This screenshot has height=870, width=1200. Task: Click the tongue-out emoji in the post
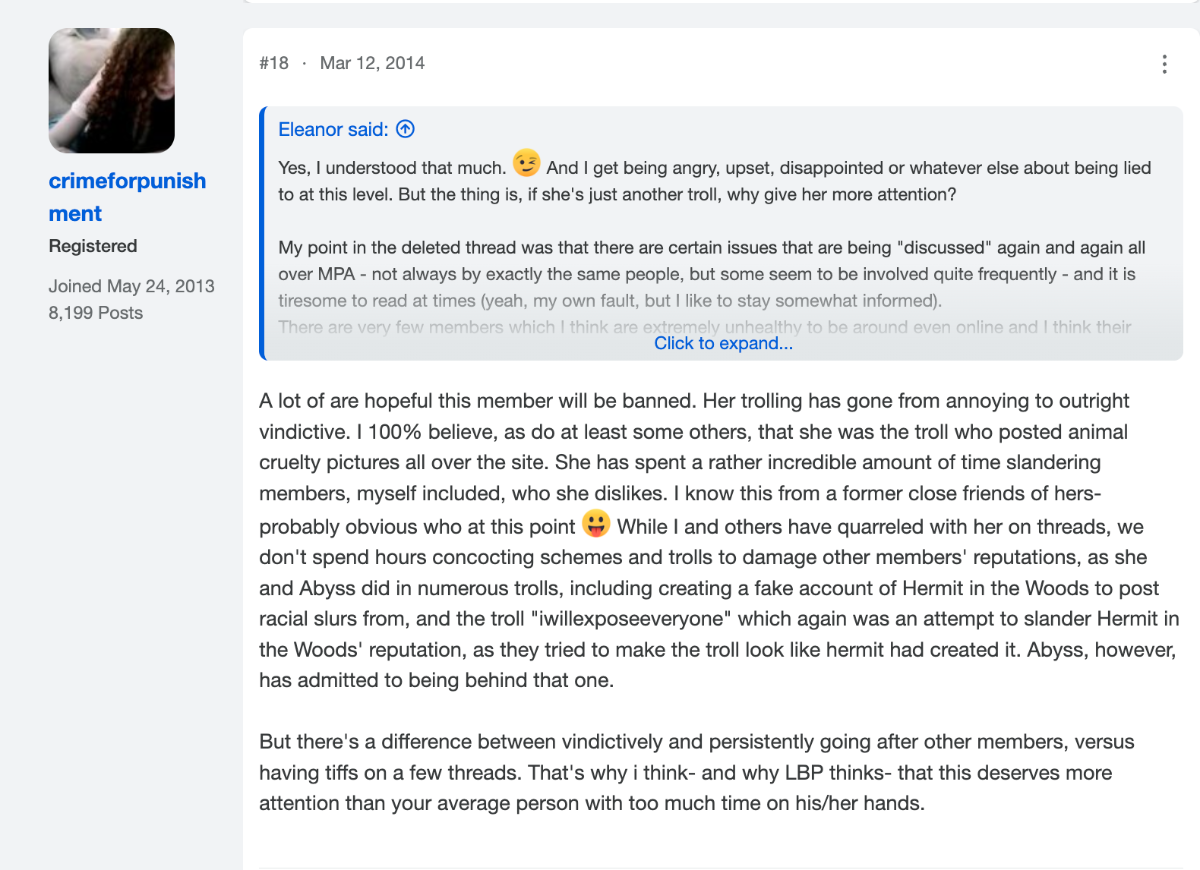click(596, 522)
